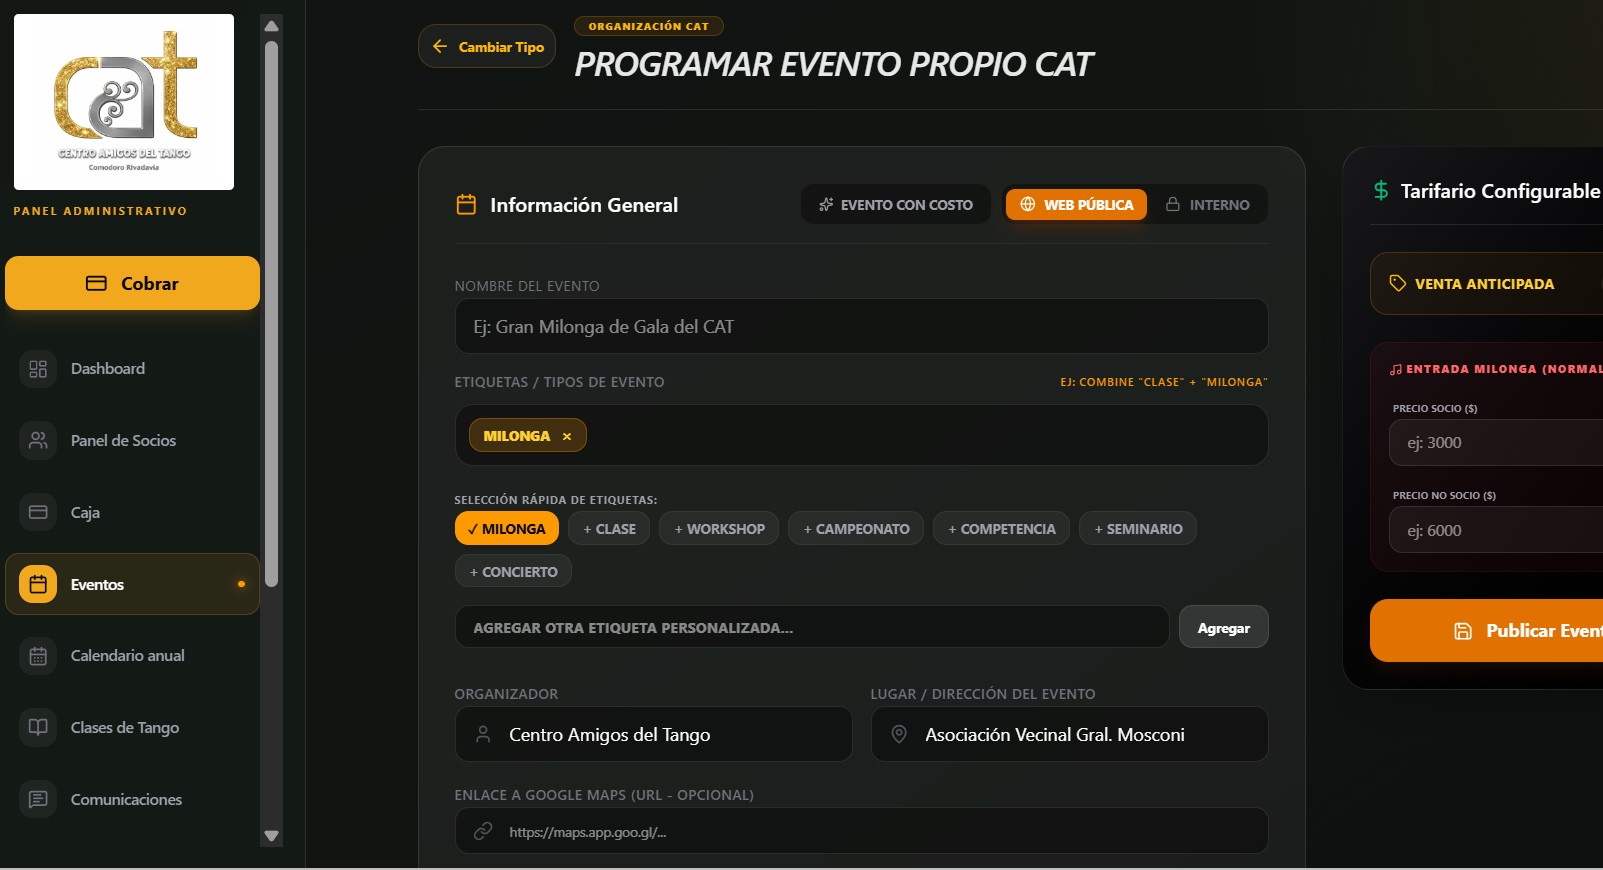Add the CONCIERTO quick tag
The height and width of the screenshot is (870, 1603).
point(513,571)
